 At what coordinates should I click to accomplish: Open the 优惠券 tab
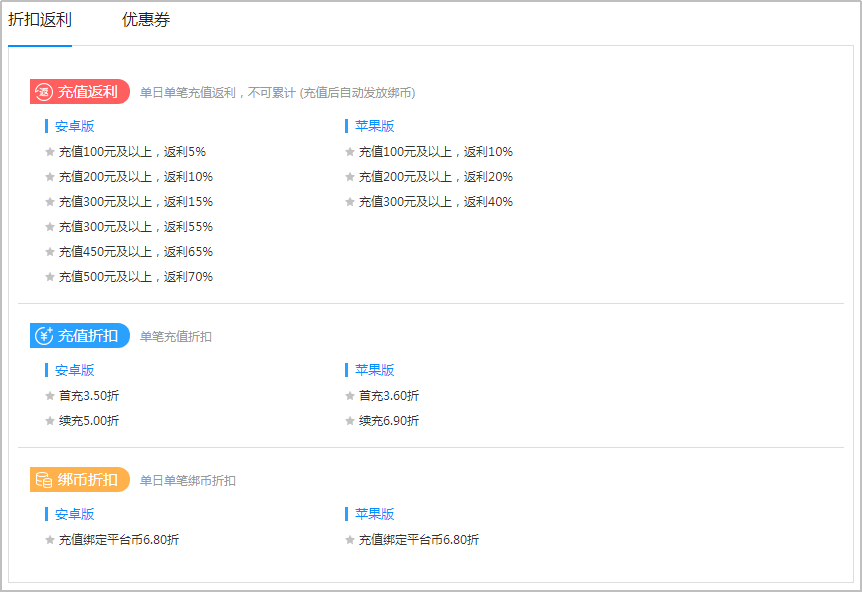pyautogui.click(x=146, y=20)
